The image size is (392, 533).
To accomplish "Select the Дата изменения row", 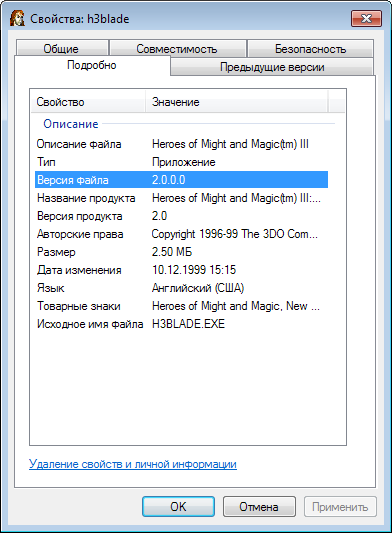I will [x=182, y=270].
